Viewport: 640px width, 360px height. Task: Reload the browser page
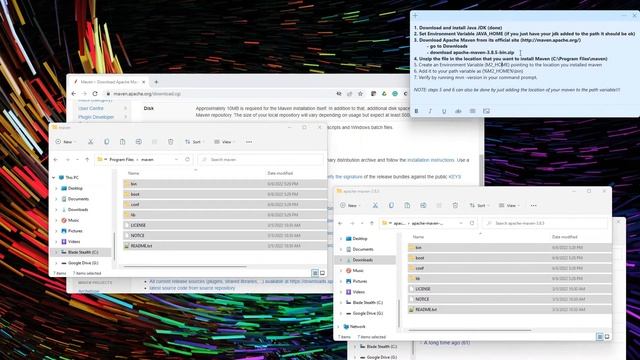[95, 93]
